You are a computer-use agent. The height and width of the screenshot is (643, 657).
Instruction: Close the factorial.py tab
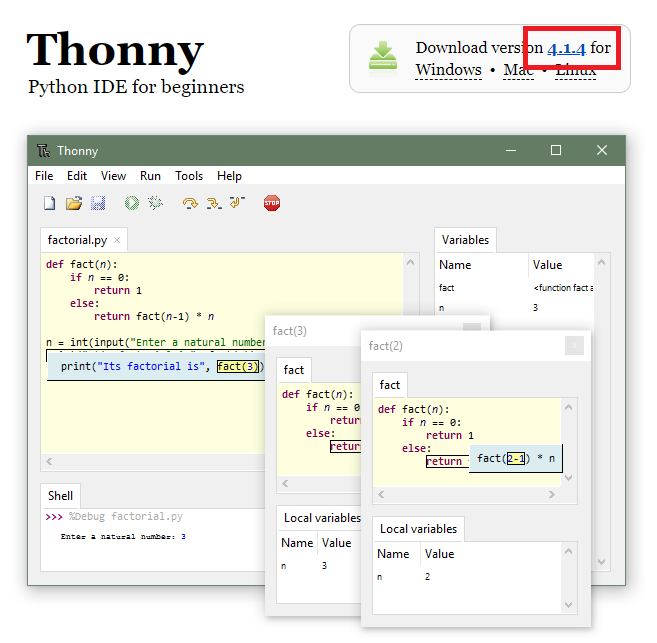(117, 240)
